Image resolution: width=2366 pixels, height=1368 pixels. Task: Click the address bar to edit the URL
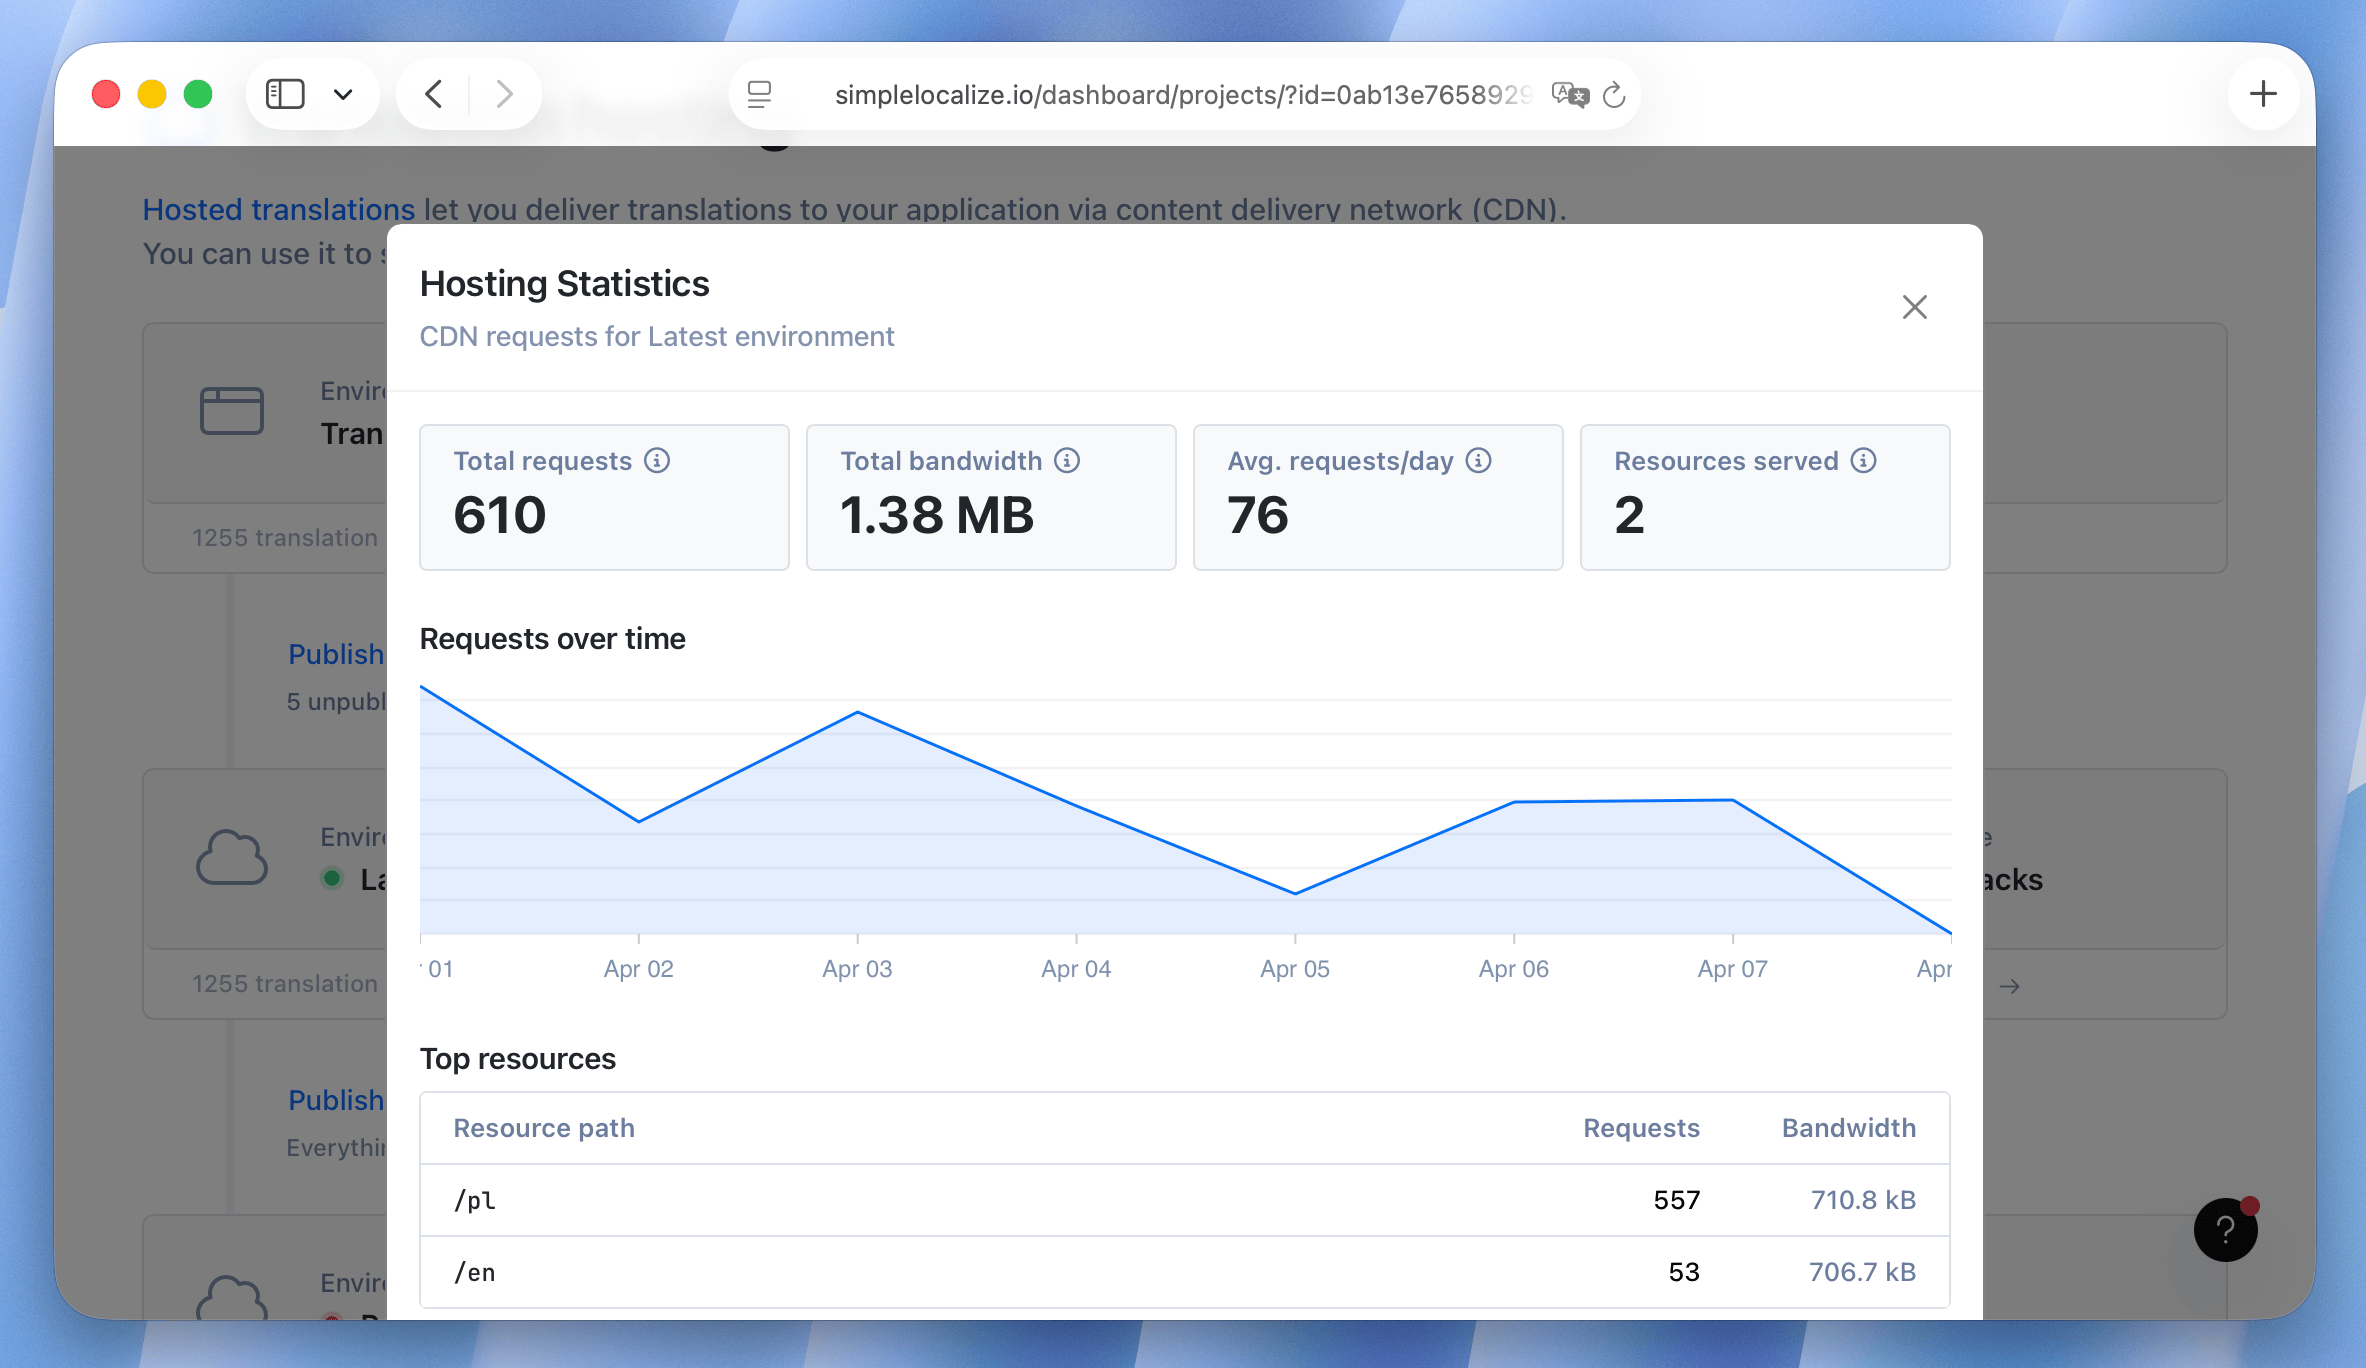1180,94
